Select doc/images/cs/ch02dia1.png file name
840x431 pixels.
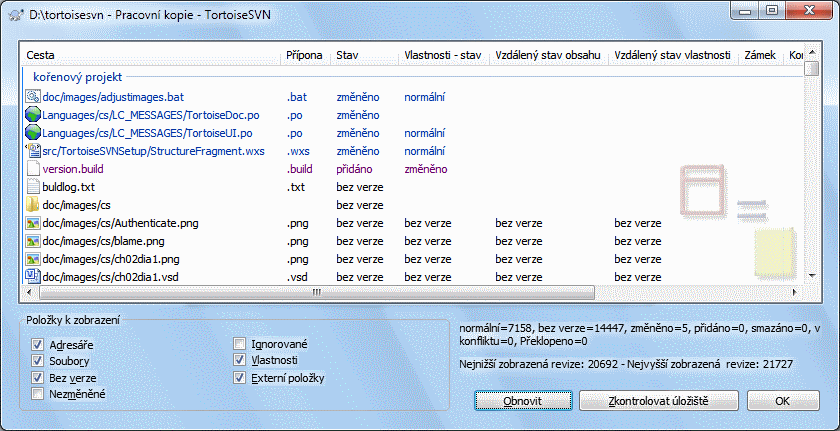coord(111,259)
